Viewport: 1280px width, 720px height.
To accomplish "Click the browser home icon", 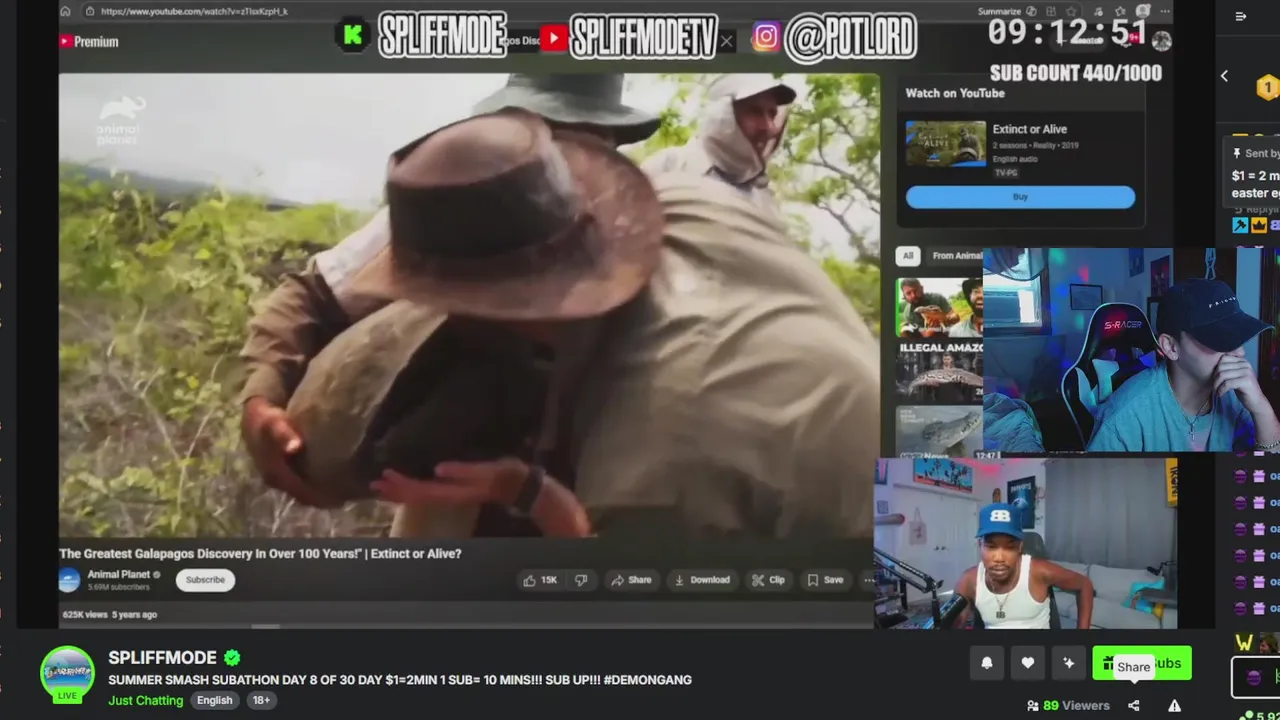I will [65, 11].
